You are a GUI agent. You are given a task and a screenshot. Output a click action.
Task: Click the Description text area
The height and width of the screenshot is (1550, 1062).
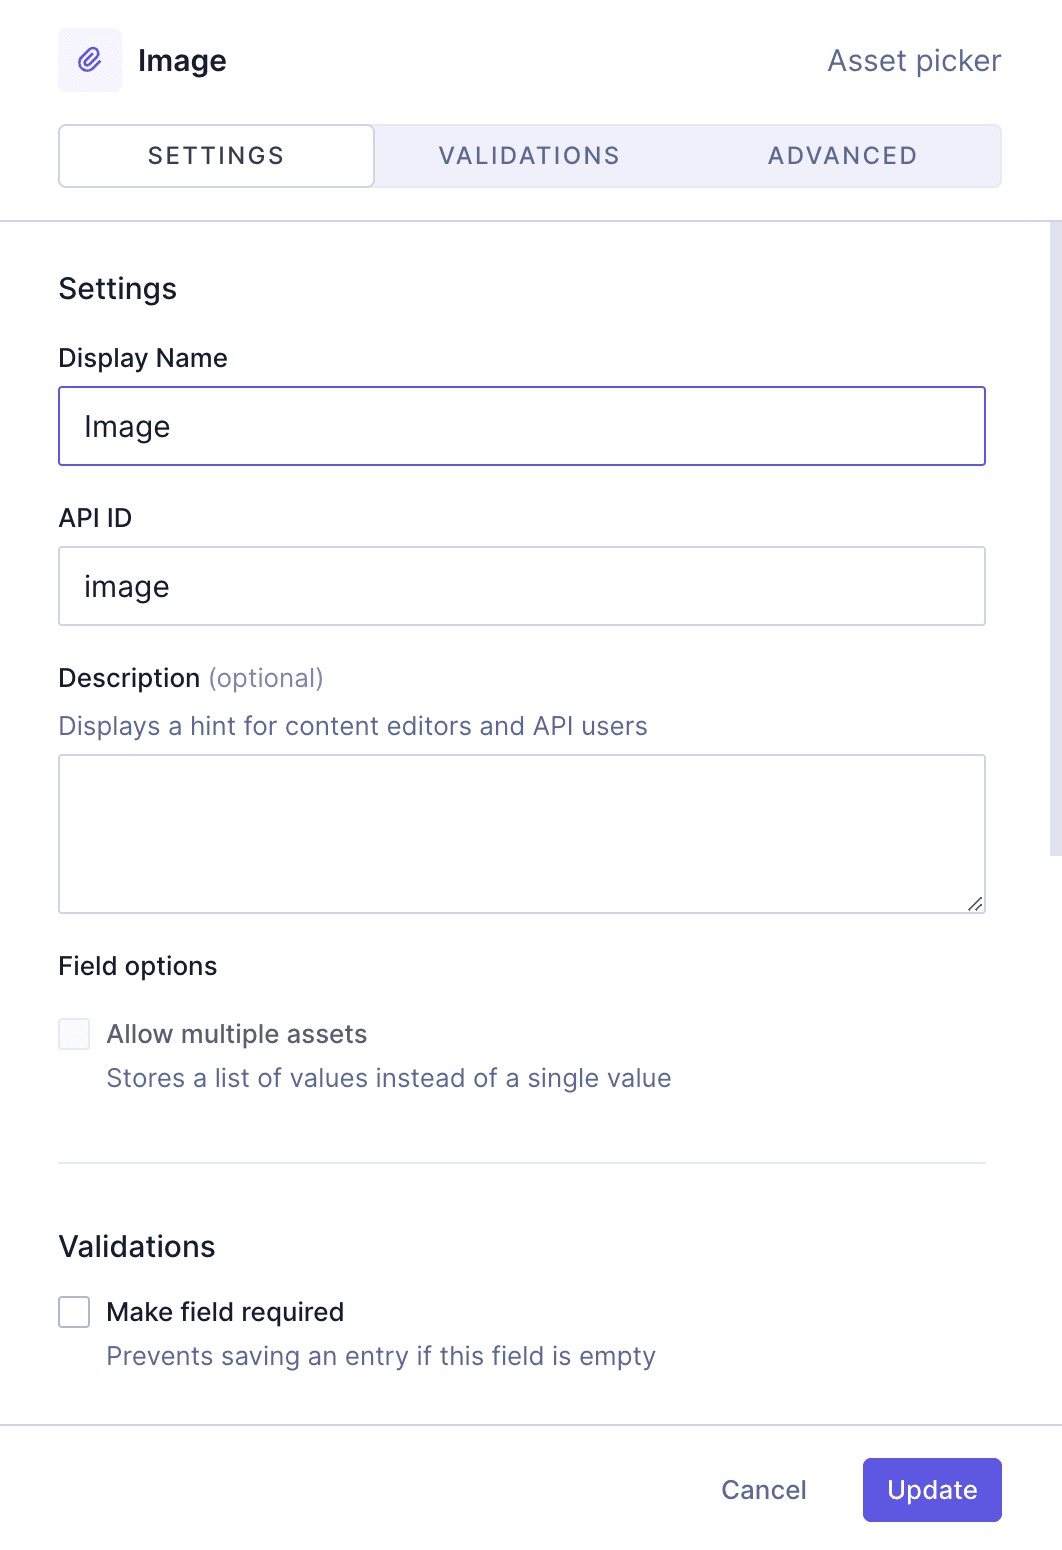[x=522, y=833]
